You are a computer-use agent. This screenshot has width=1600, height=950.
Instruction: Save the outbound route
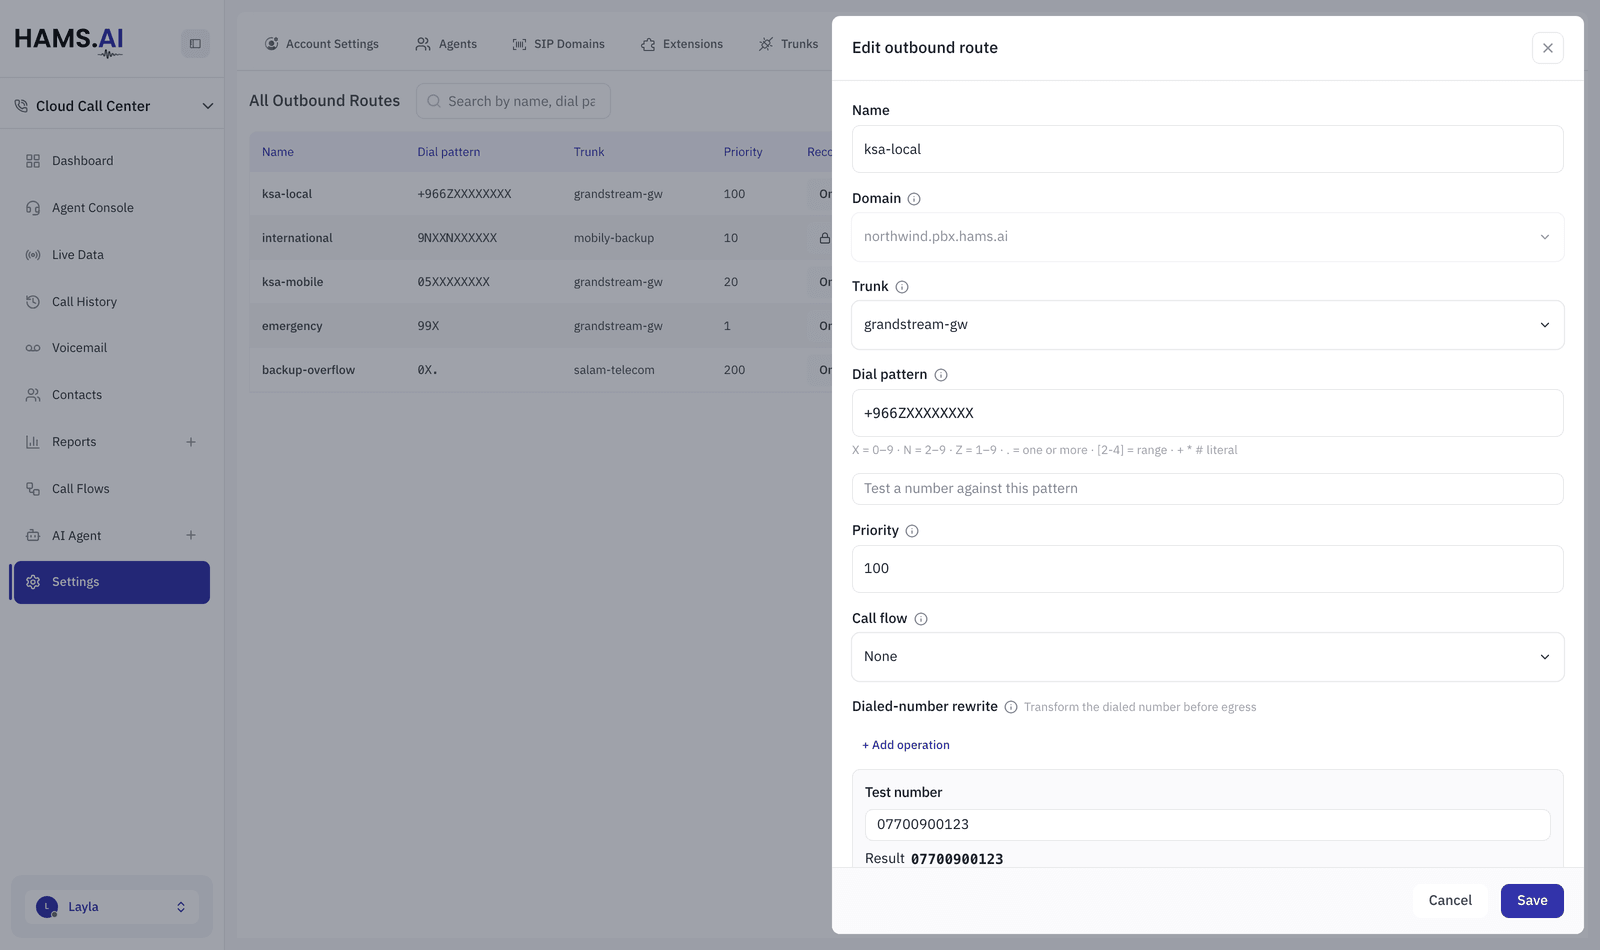point(1532,901)
